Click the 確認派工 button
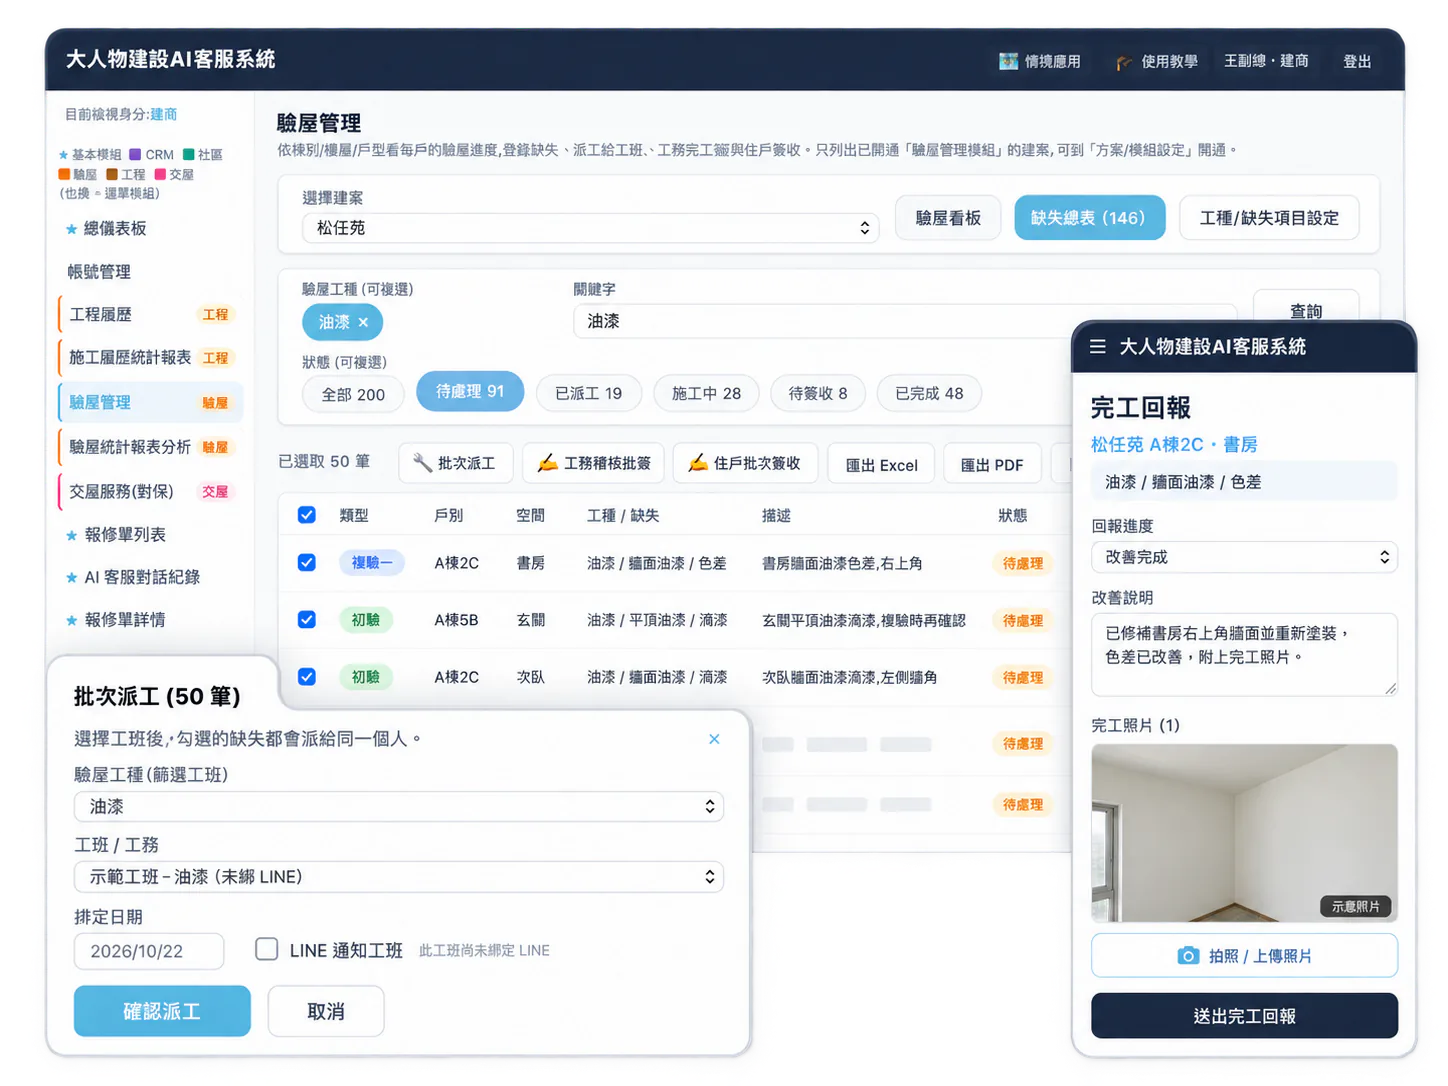1448x1086 pixels. coord(162,1011)
